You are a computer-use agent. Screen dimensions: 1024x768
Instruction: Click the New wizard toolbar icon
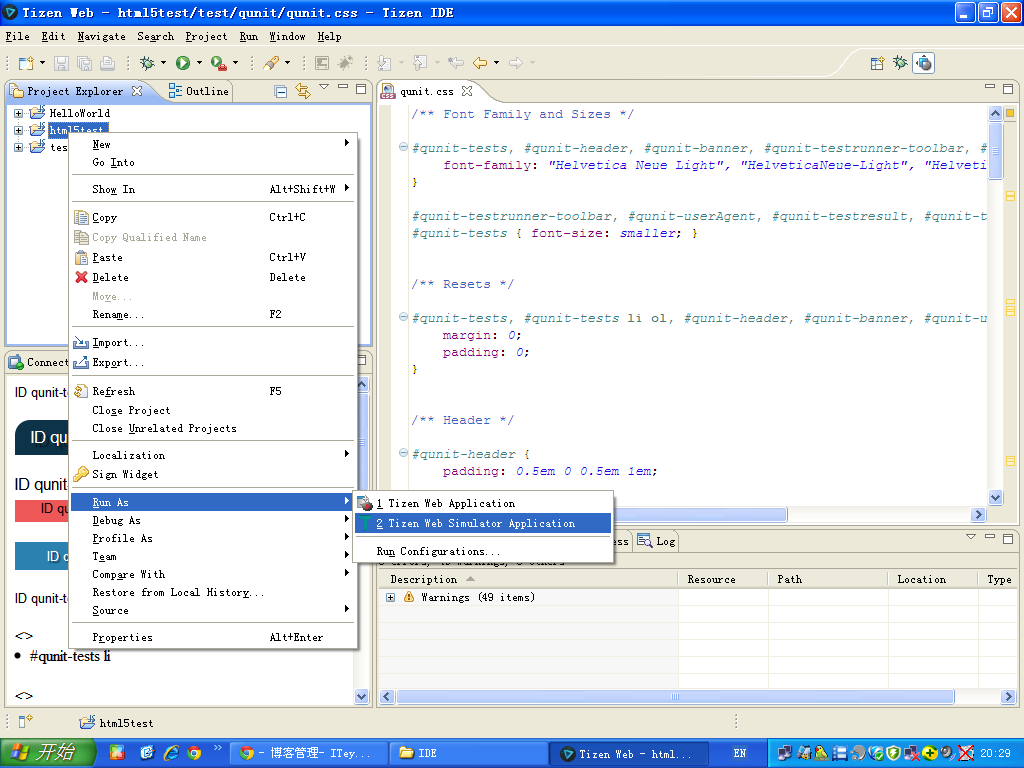pyautogui.click(x=26, y=63)
